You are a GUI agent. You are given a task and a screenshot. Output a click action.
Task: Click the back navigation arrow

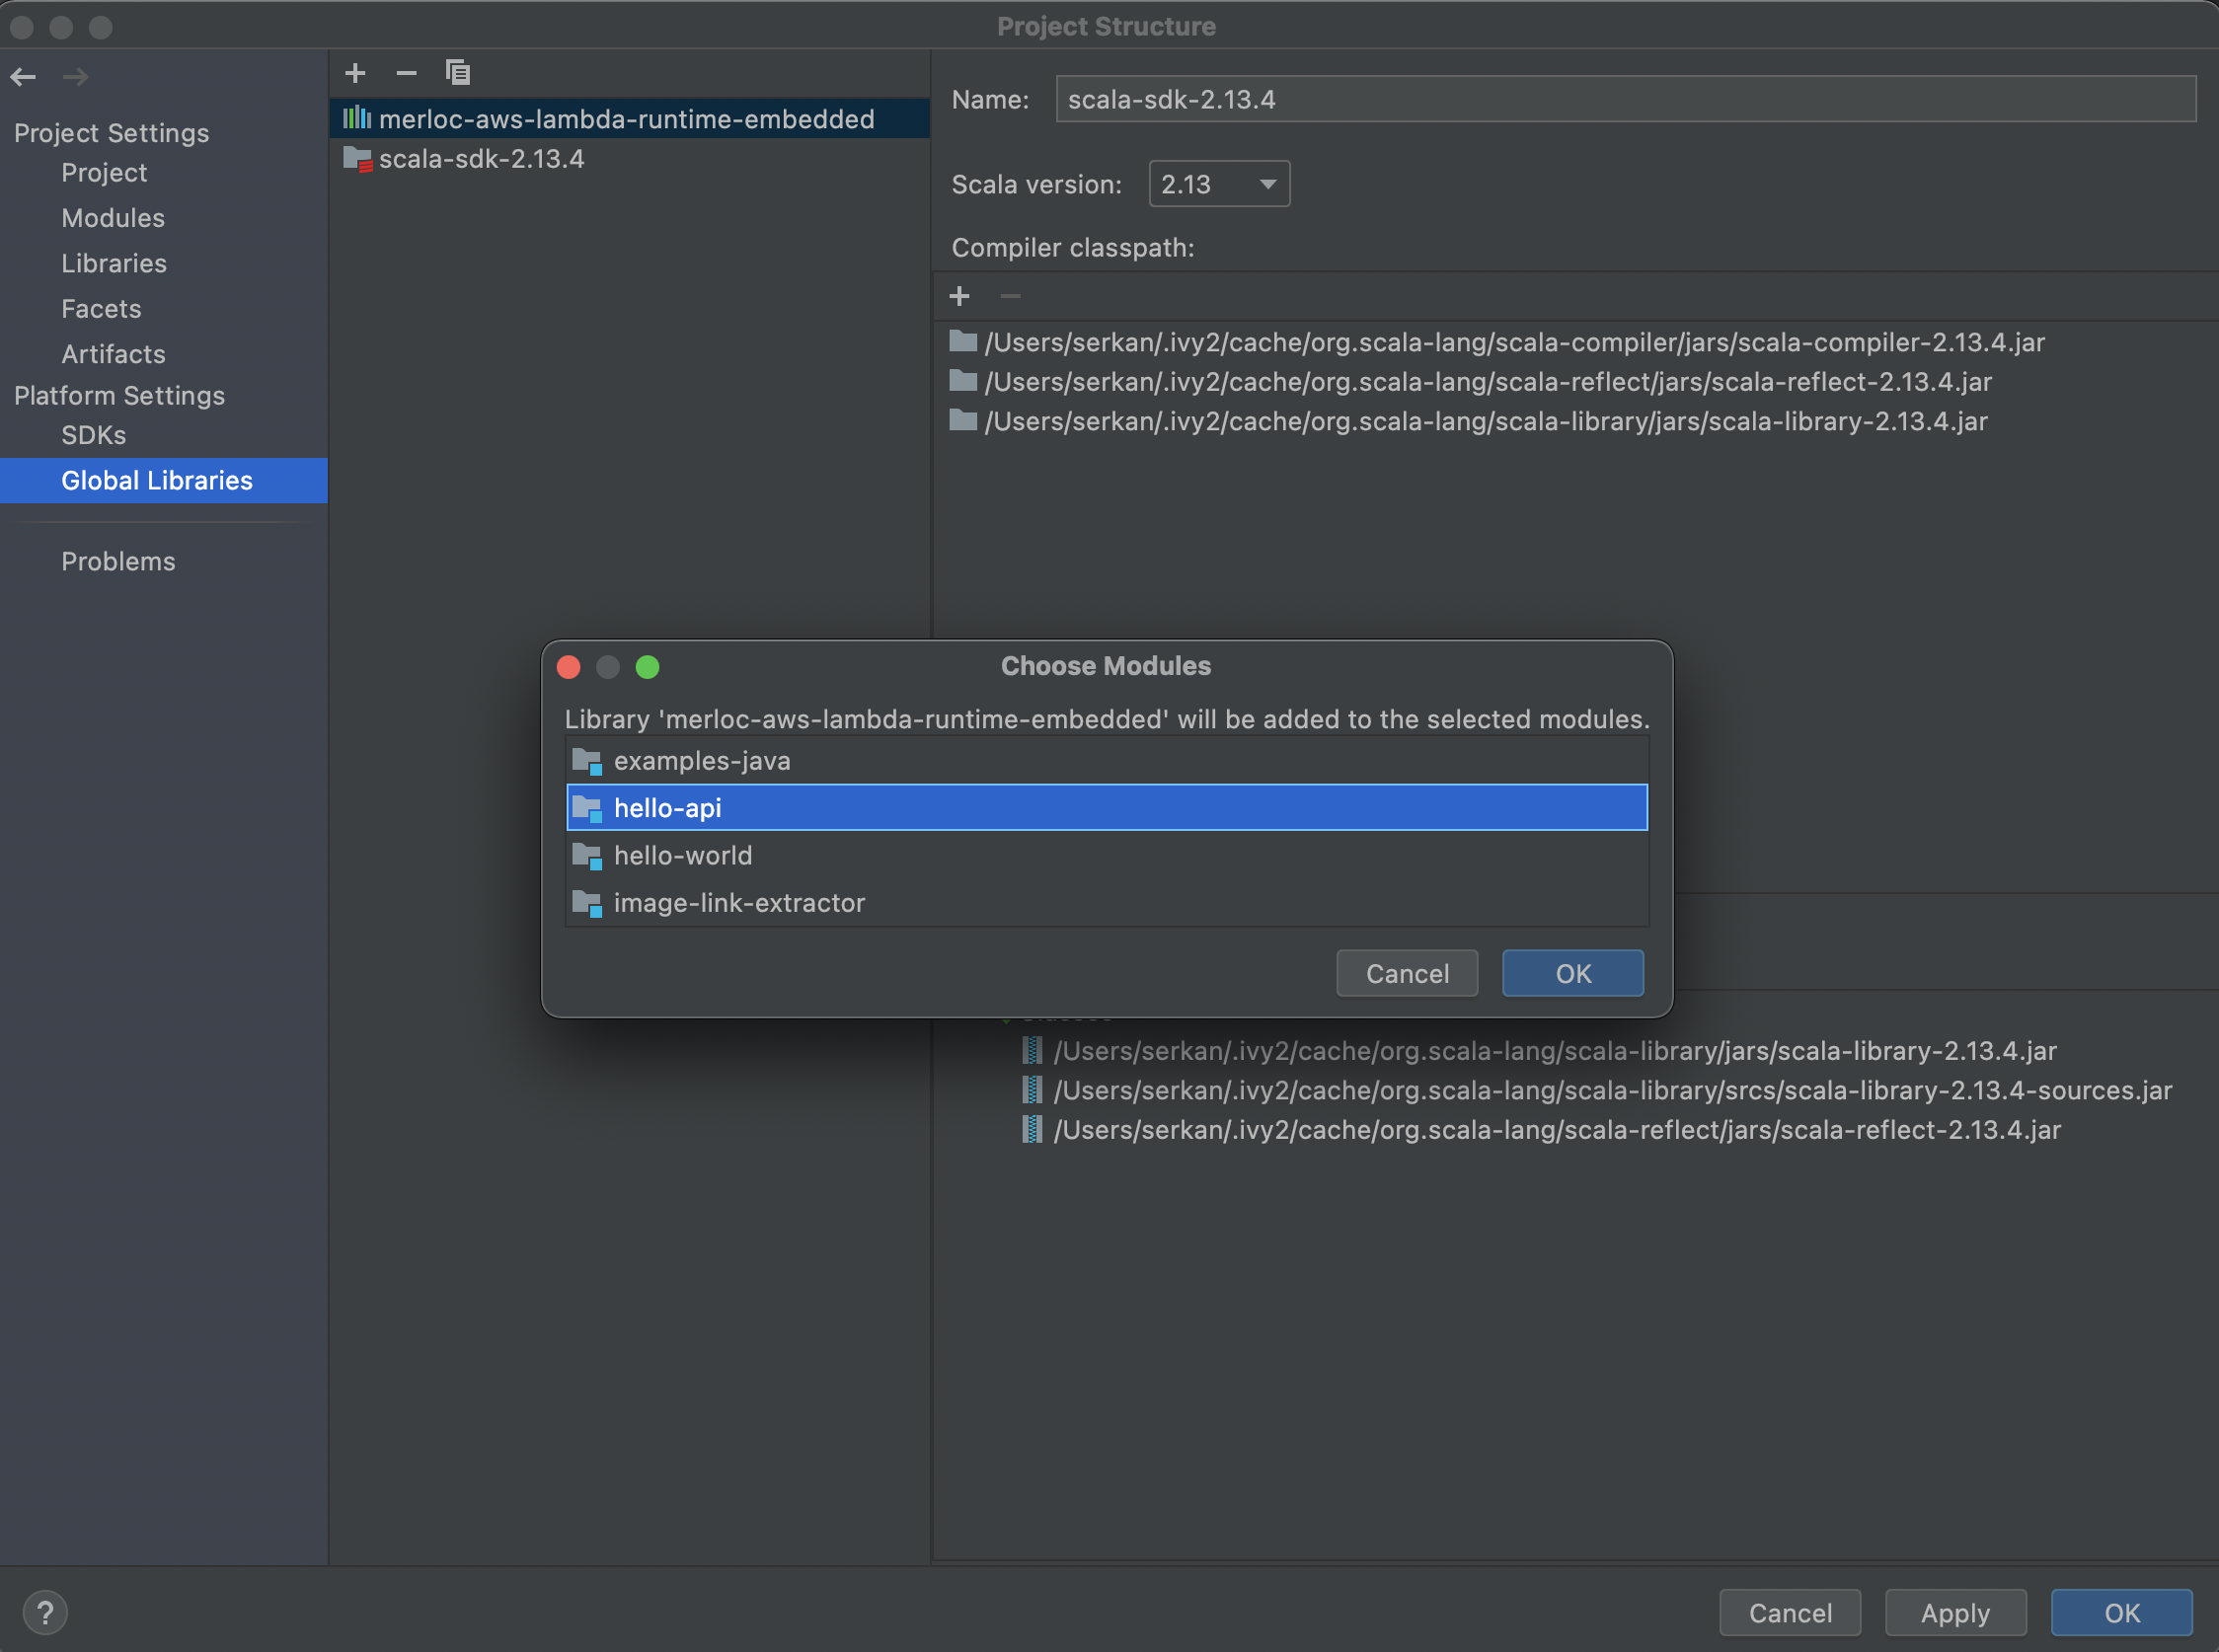(24, 77)
